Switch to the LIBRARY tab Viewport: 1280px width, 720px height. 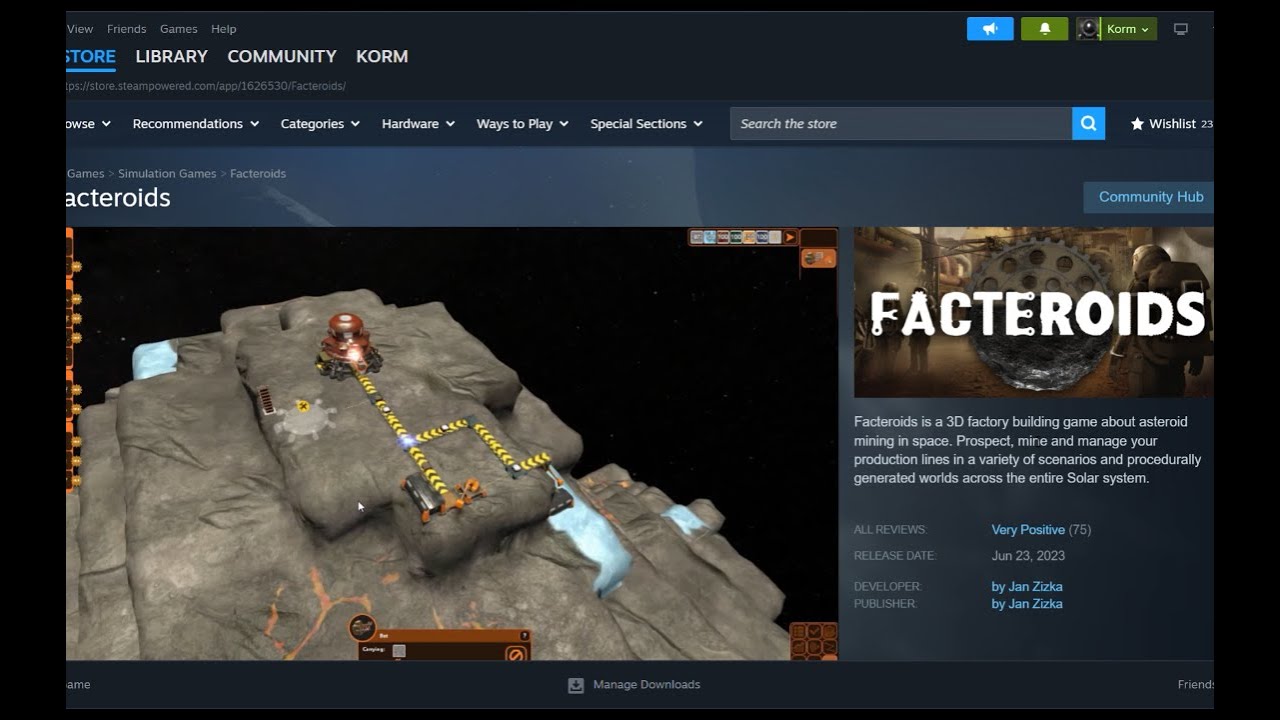(x=172, y=57)
